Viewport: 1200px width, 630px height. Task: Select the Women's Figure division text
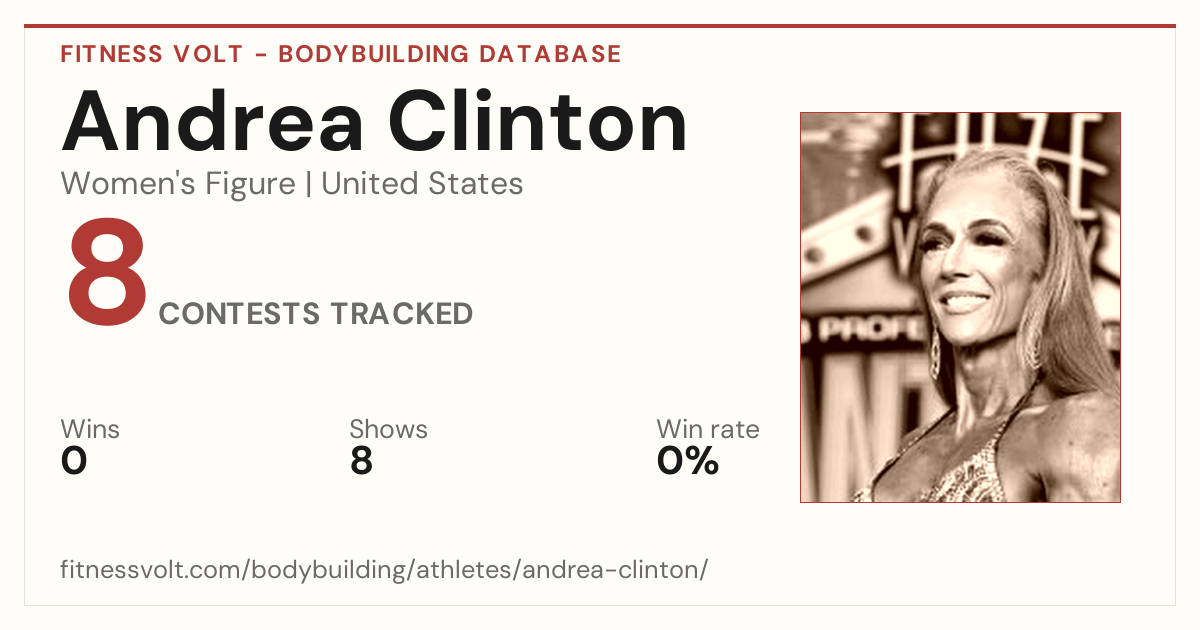[x=178, y=184]
